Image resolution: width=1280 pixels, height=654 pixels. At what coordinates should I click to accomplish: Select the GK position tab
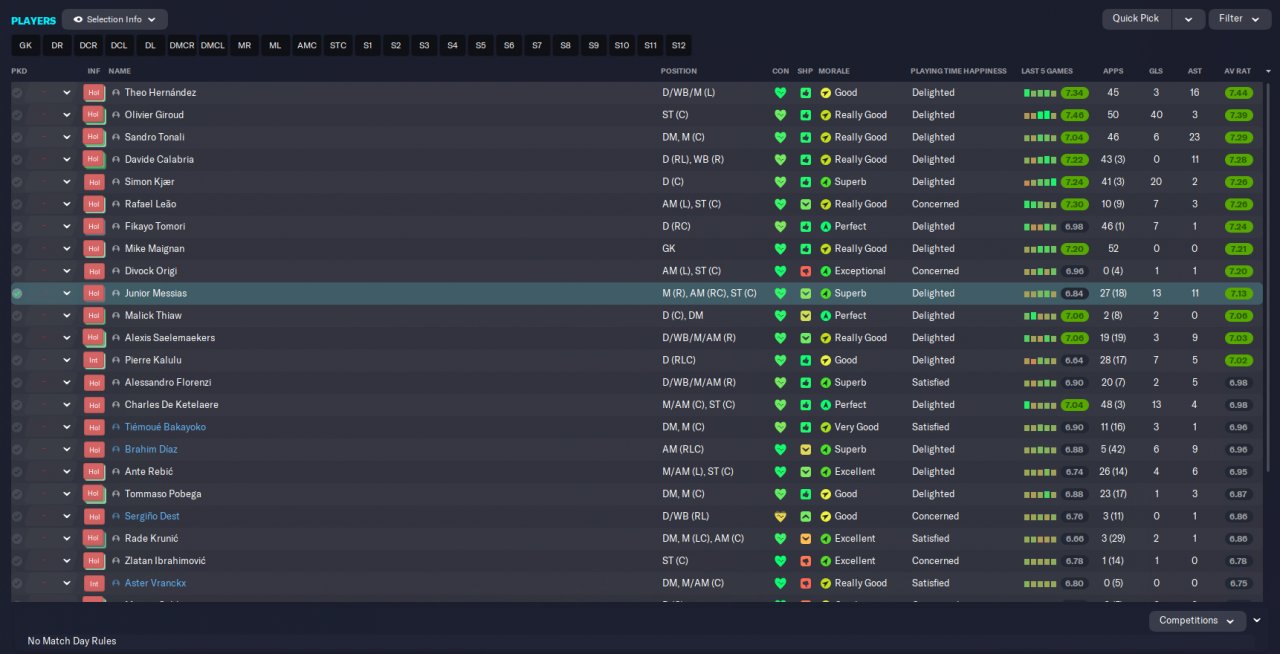coord(26,45)
